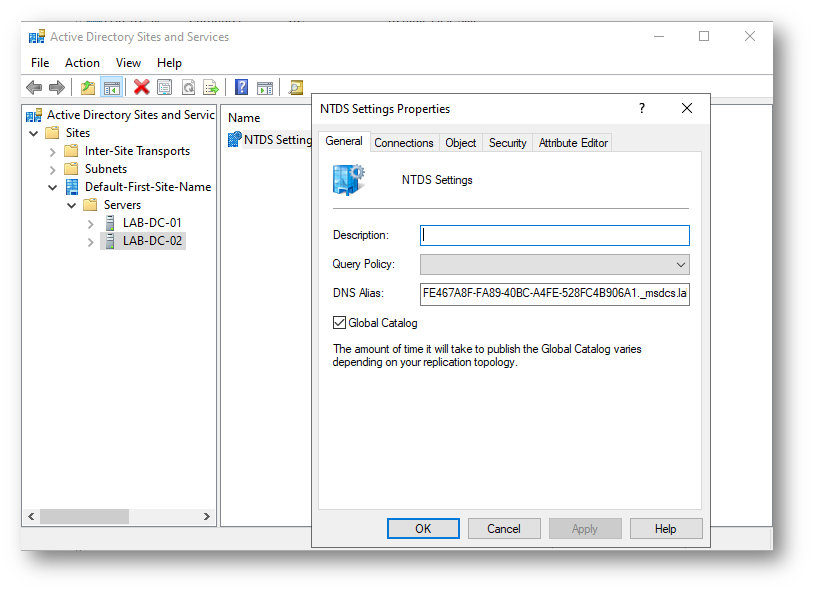Screen dimensions: 815x593
Task: Toggle Show/Hide Action Pane toolbar icon
Action: coord(265,87)
